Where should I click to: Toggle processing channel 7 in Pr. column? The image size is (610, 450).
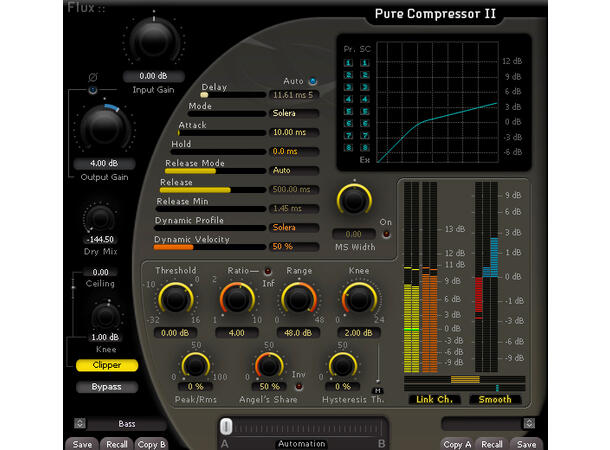click(x=349, y=135)
